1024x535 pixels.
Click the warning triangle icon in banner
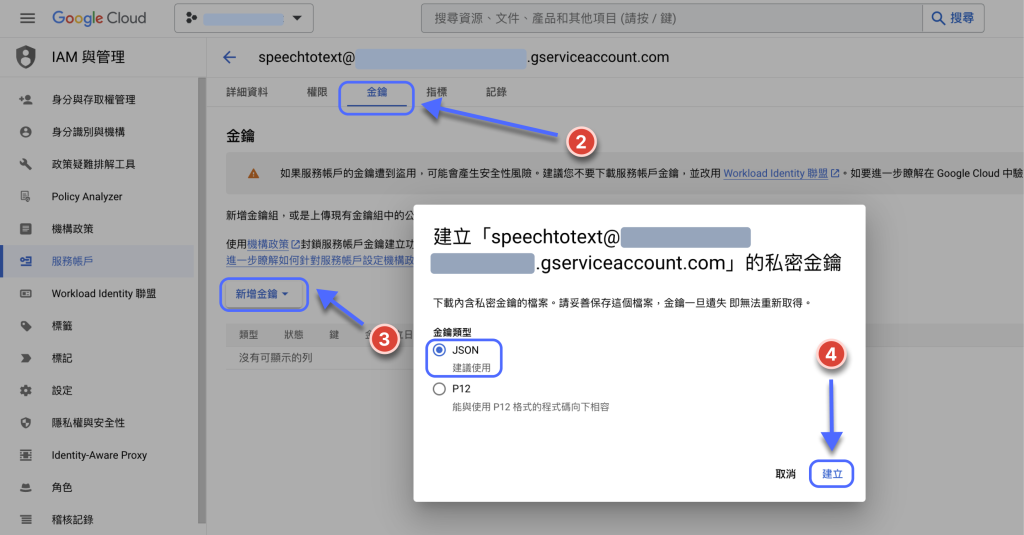point(253,174)
